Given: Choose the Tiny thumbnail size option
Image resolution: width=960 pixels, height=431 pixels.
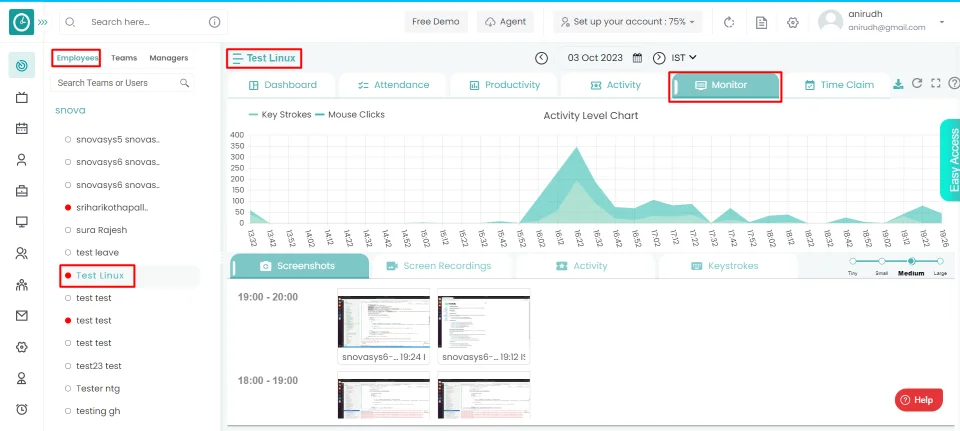Looking at the screenshot, I should click(853, 262).
